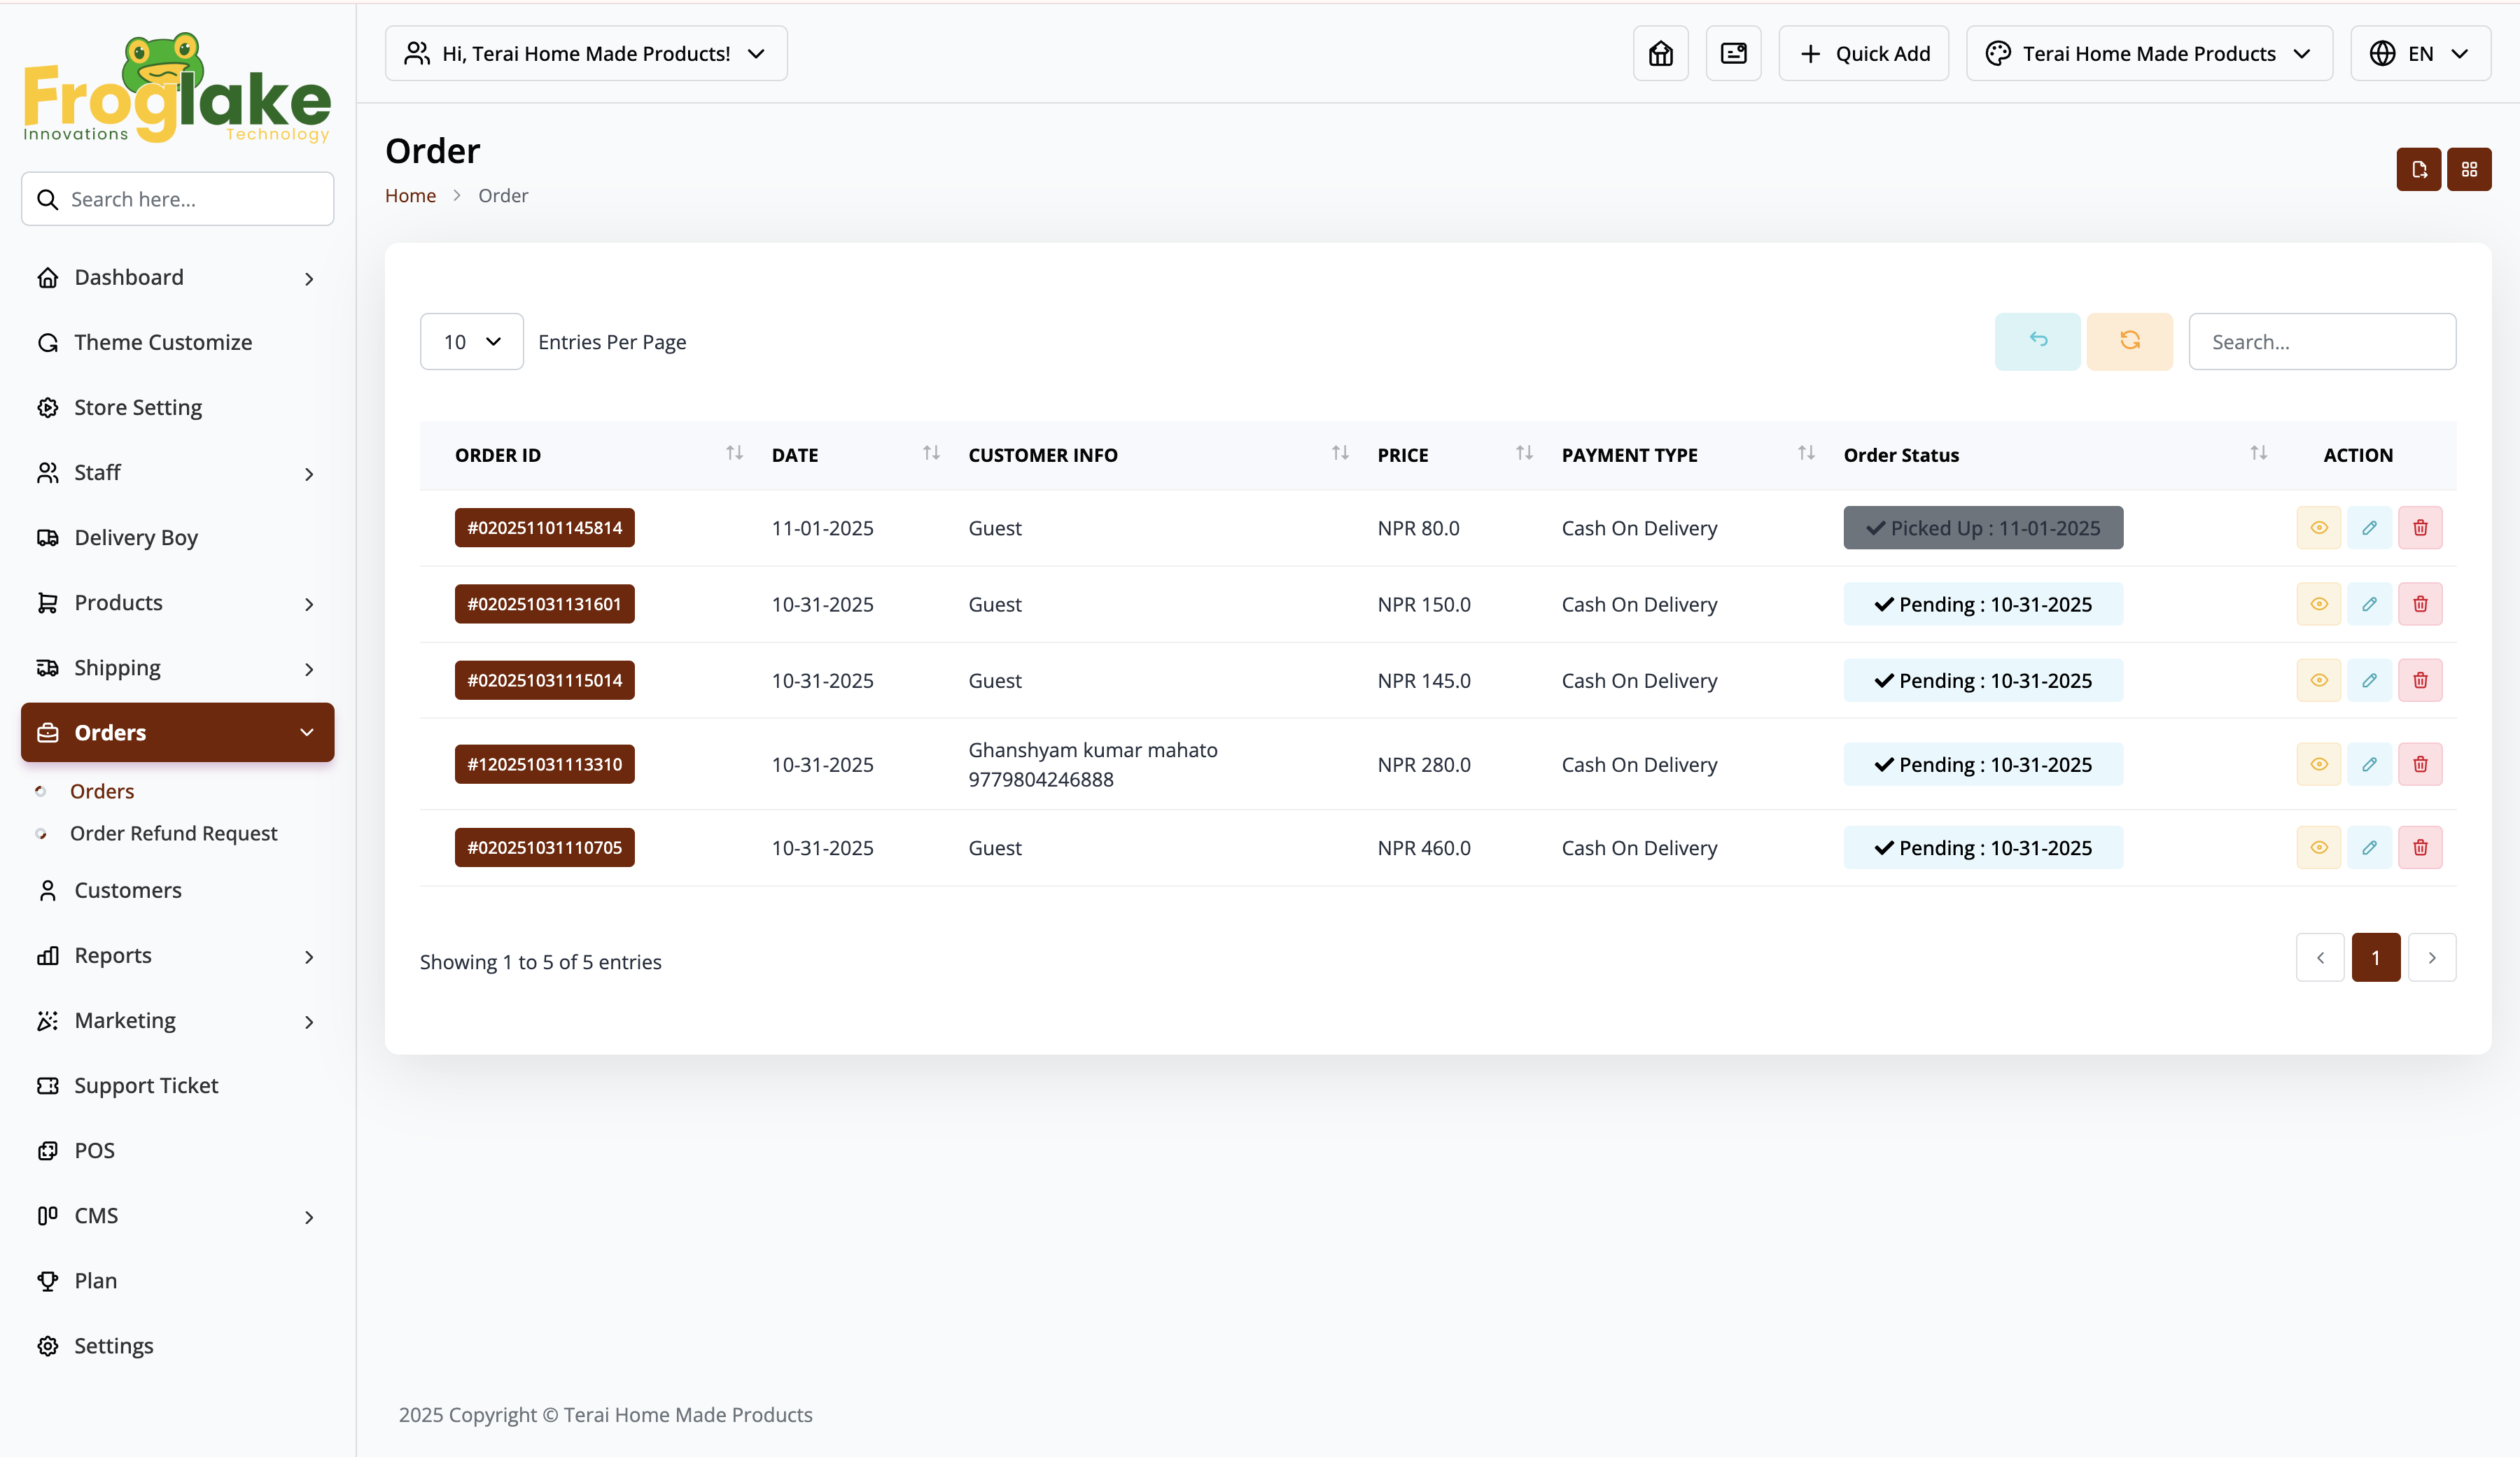The image size is (2520, 1457).
Task: Open the entries per page dropdown
Action: [471, 342]
